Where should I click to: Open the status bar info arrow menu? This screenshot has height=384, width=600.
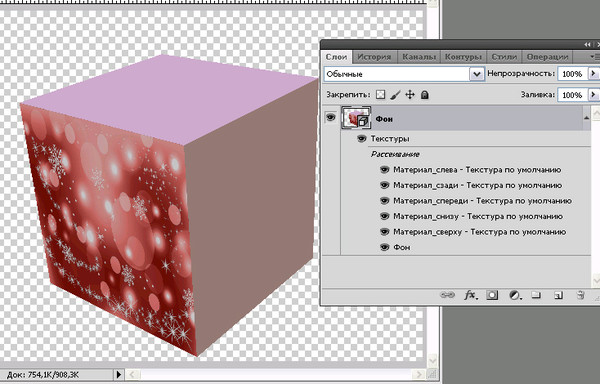[119, 374]
